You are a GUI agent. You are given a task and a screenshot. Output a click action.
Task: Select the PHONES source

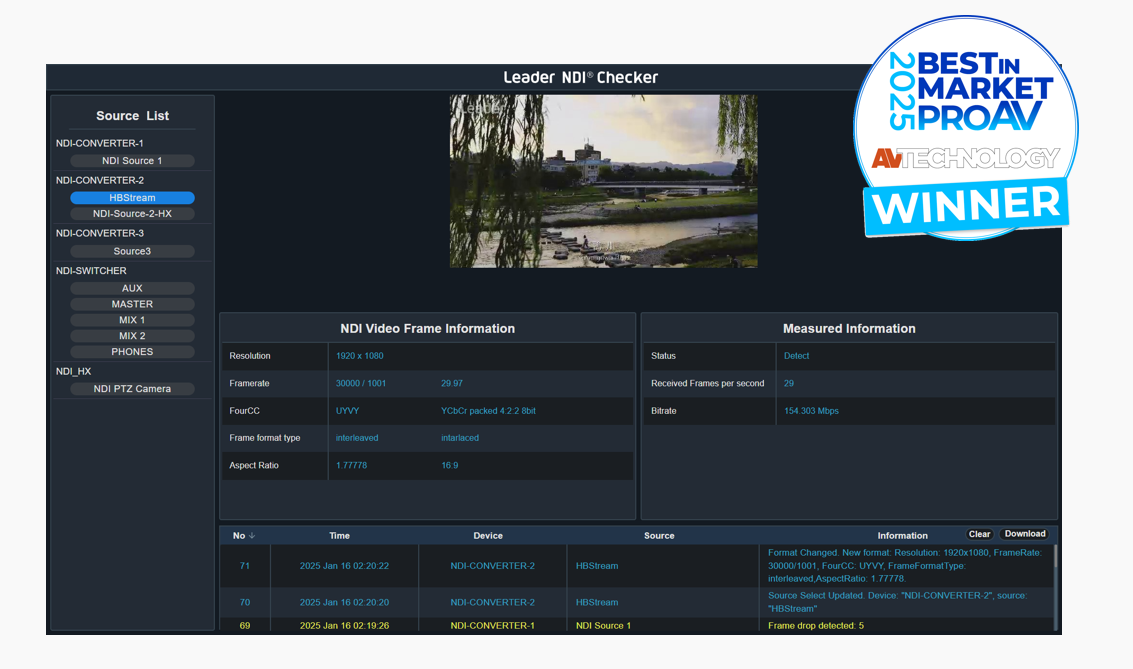(x=132, y=352)
